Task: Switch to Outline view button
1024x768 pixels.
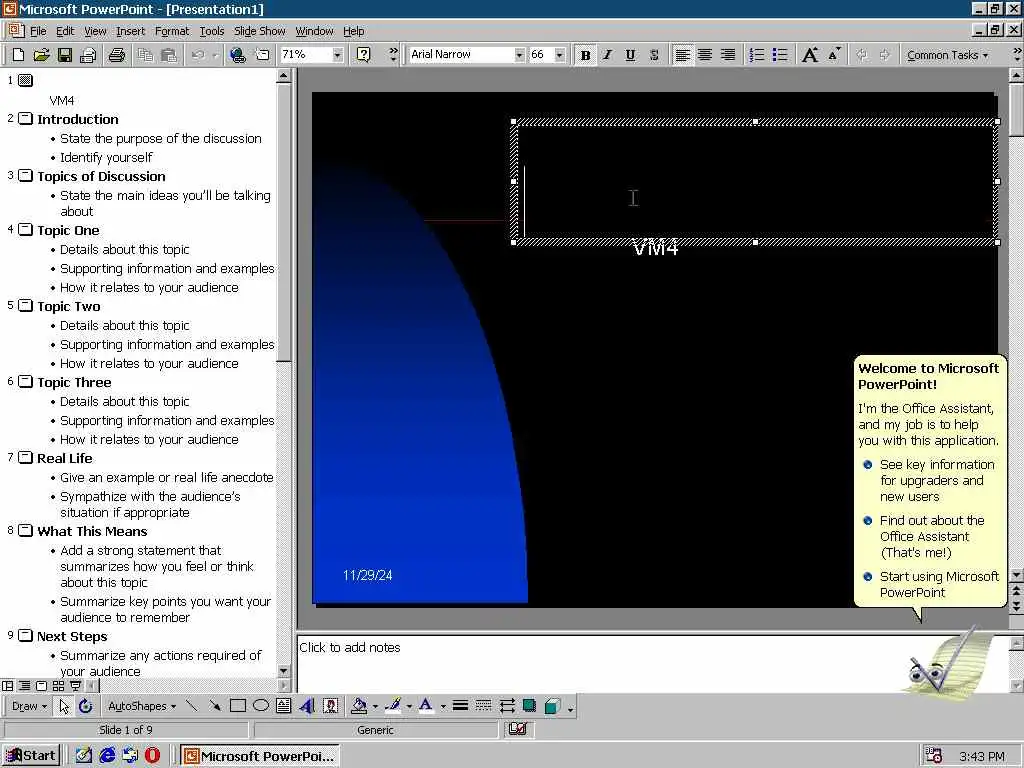Action: [24, 686]
